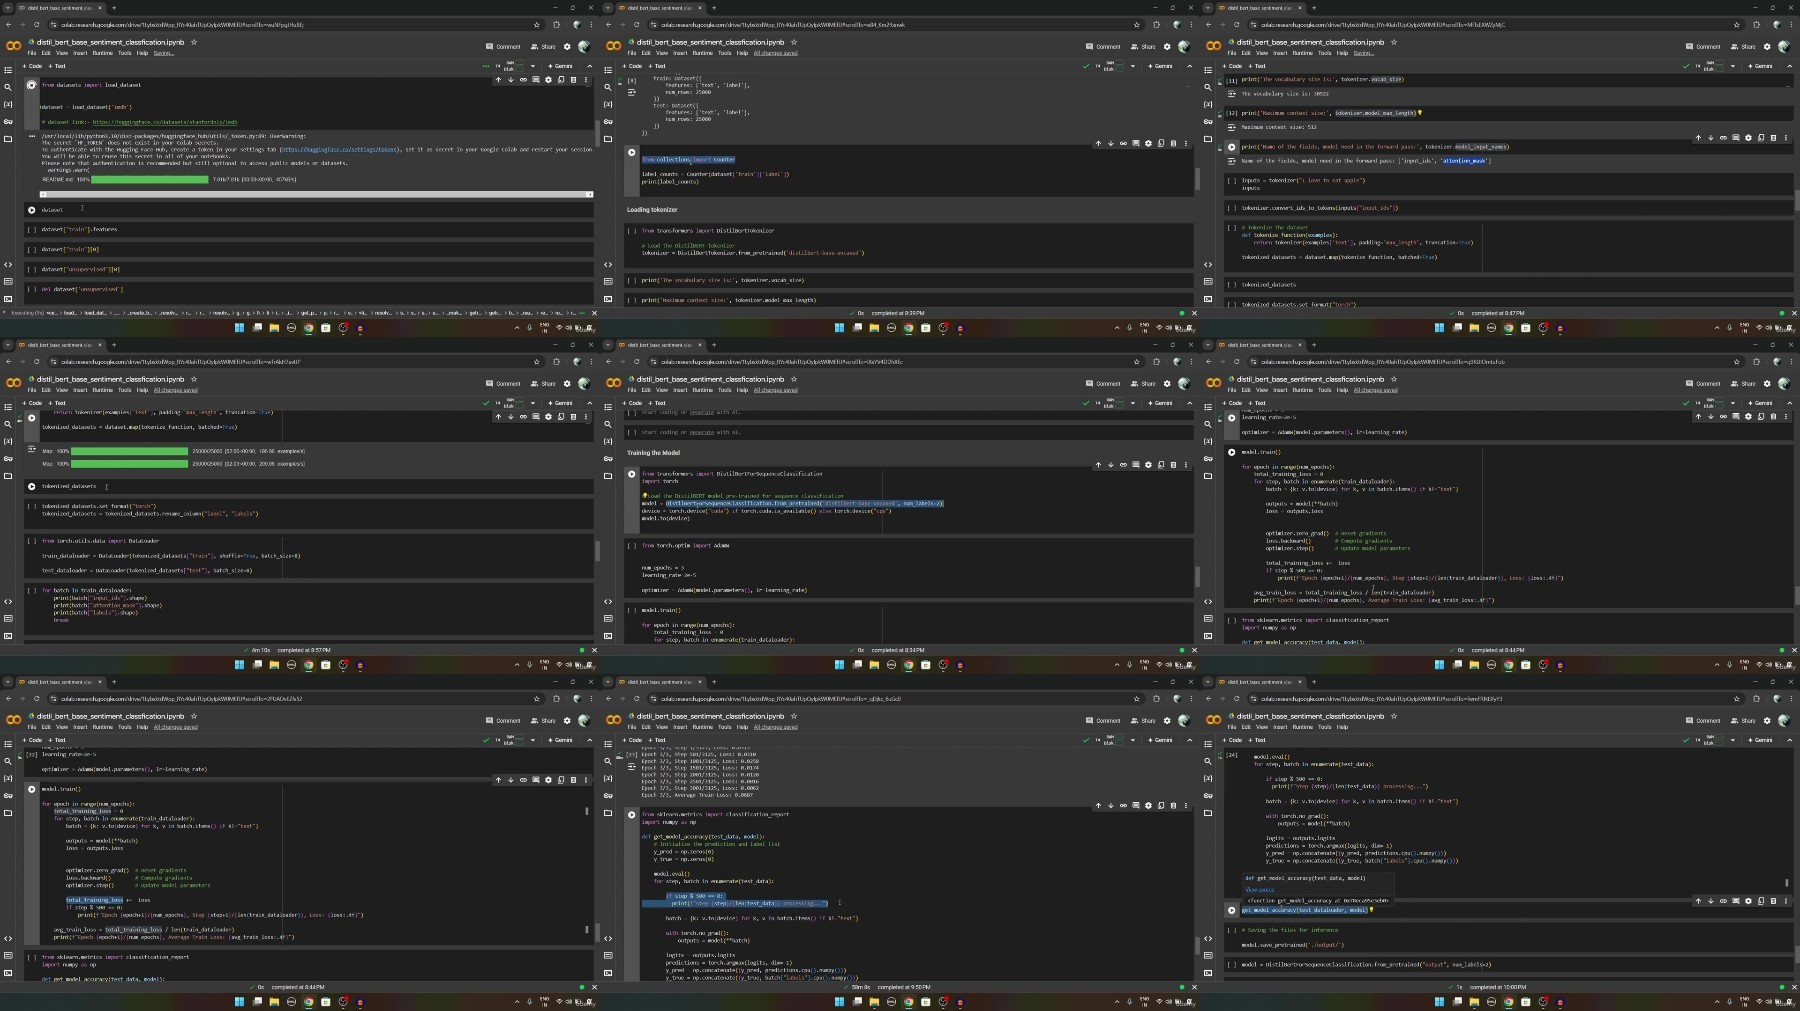Star the notebook title in top-left window
This screenshot has width=1800, height=1011.
pos(194,42)
